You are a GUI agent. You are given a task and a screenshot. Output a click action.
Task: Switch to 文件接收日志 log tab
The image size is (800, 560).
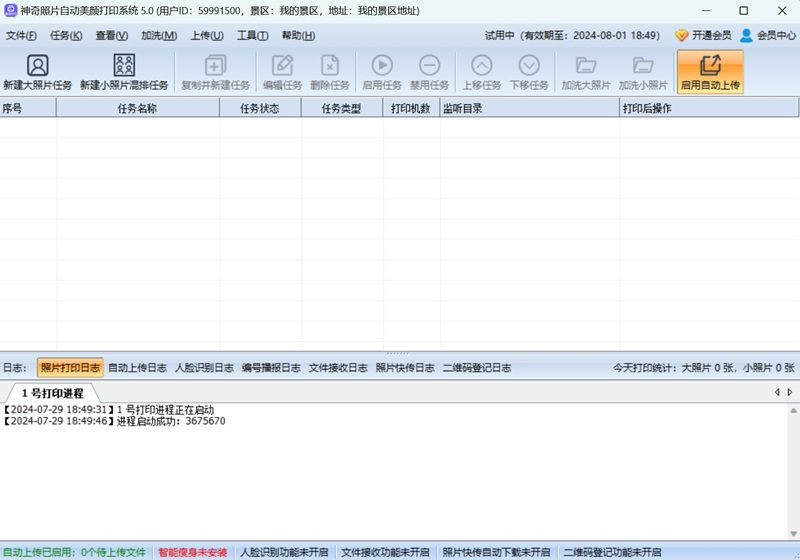338,368
